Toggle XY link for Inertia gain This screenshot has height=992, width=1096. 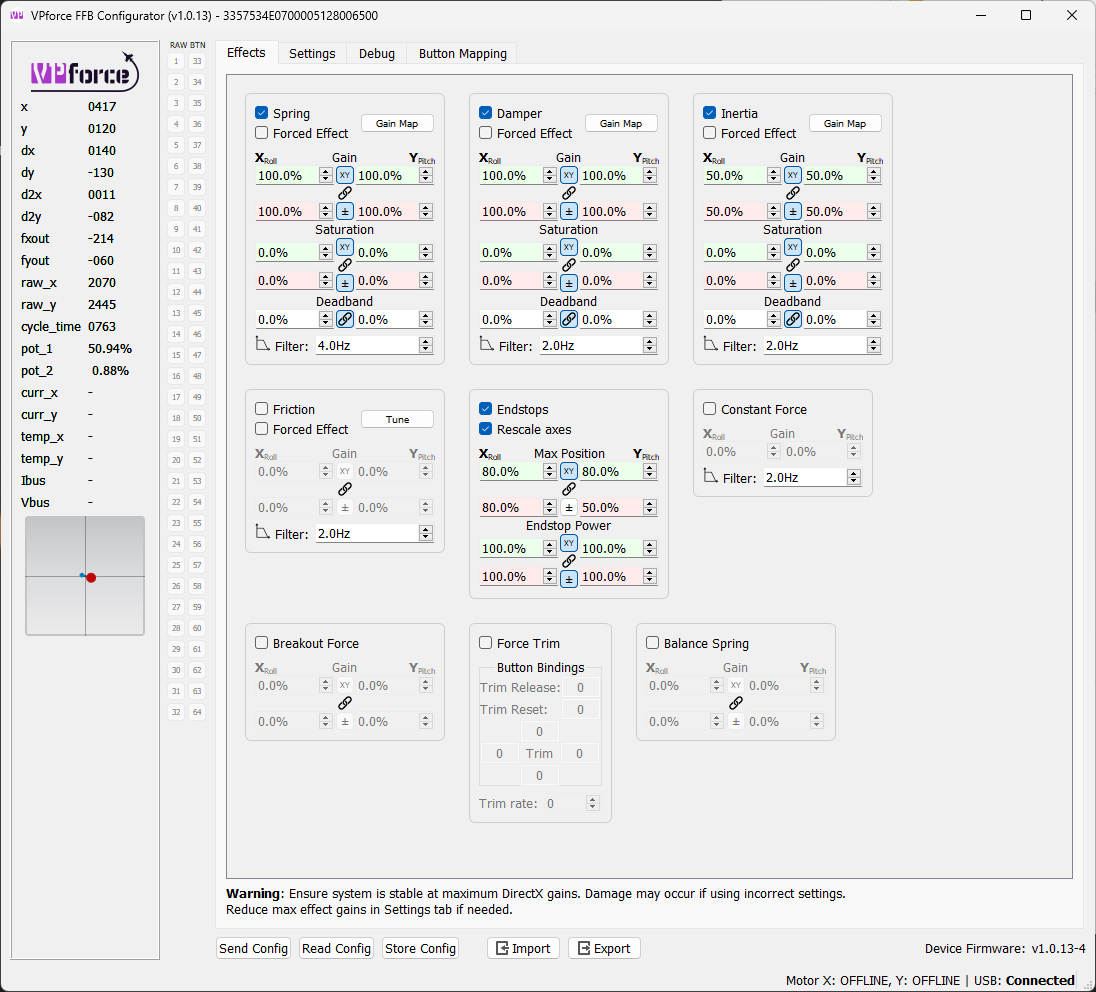click(793, 175)
